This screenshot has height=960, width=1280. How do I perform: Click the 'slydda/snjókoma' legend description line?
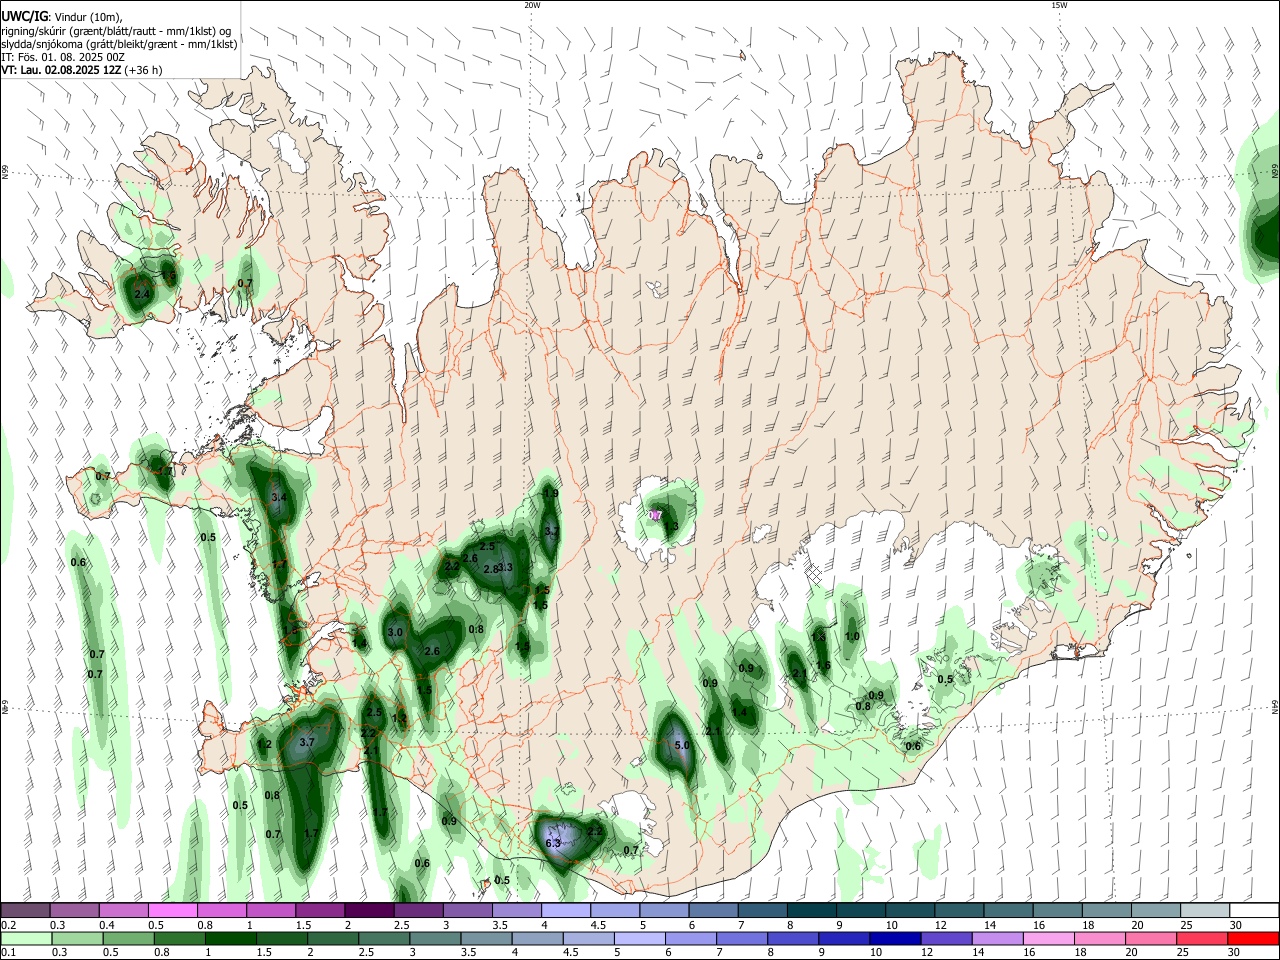(x=119, y=44)
